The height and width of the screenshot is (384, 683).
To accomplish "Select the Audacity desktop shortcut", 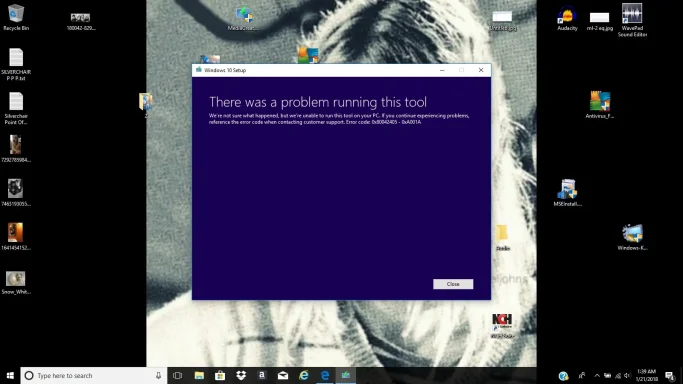I will pos(567,18).
